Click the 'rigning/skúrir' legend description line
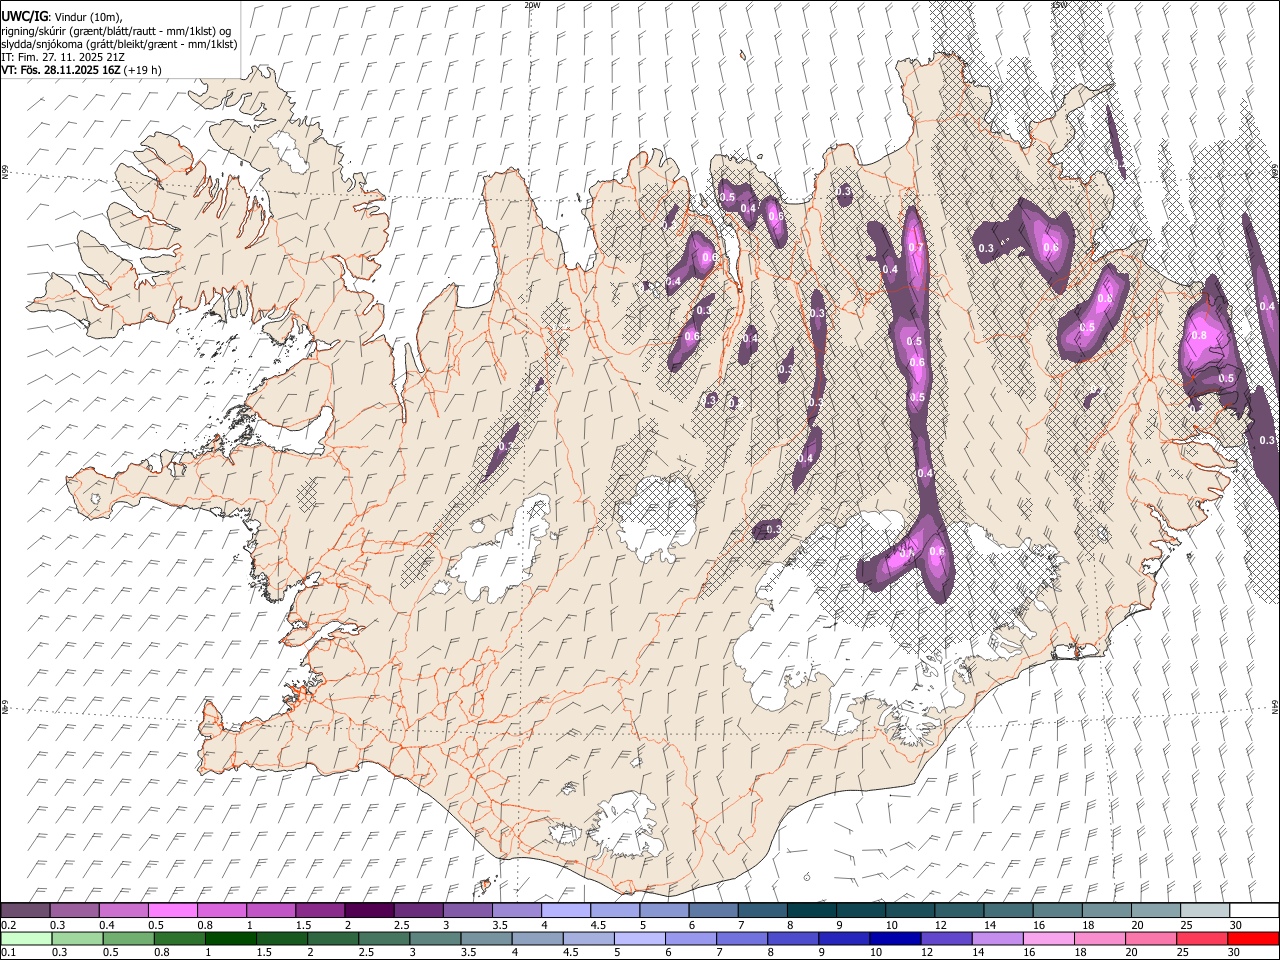The image size is (1280, 960). click(116, 31)
